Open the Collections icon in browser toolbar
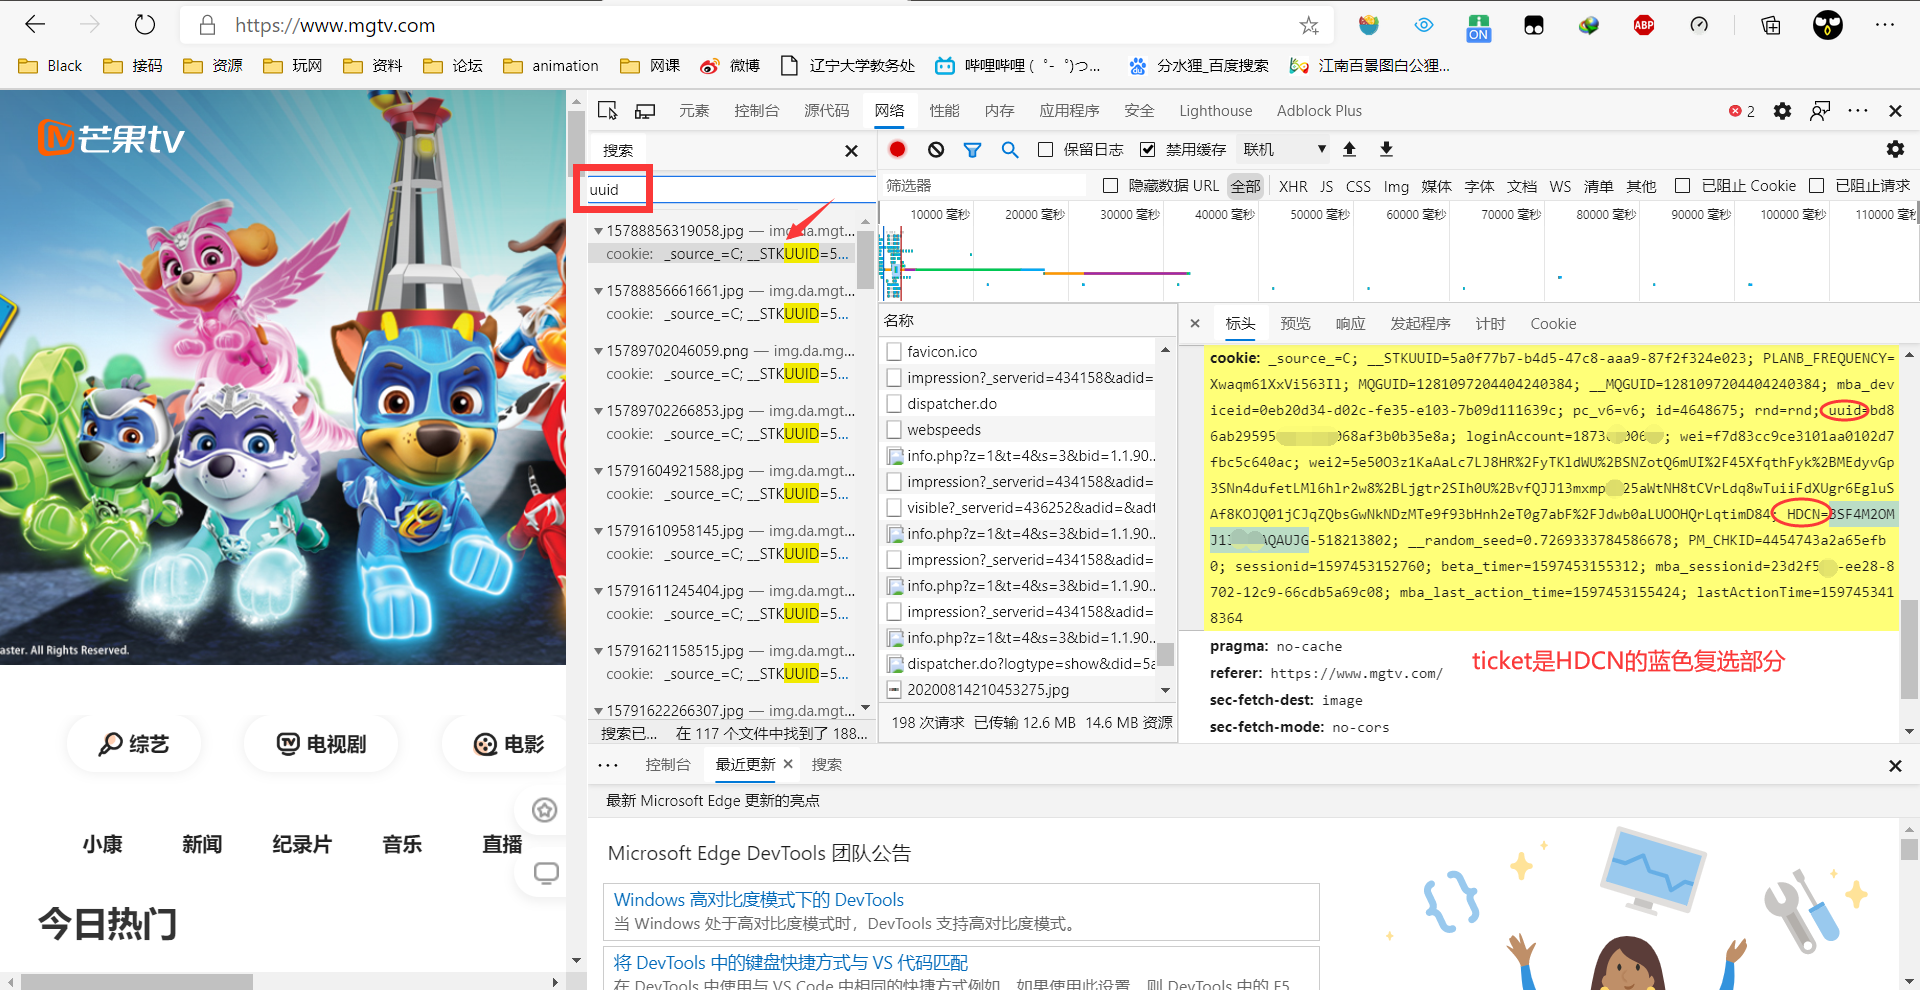 [x=1770, y=26]
